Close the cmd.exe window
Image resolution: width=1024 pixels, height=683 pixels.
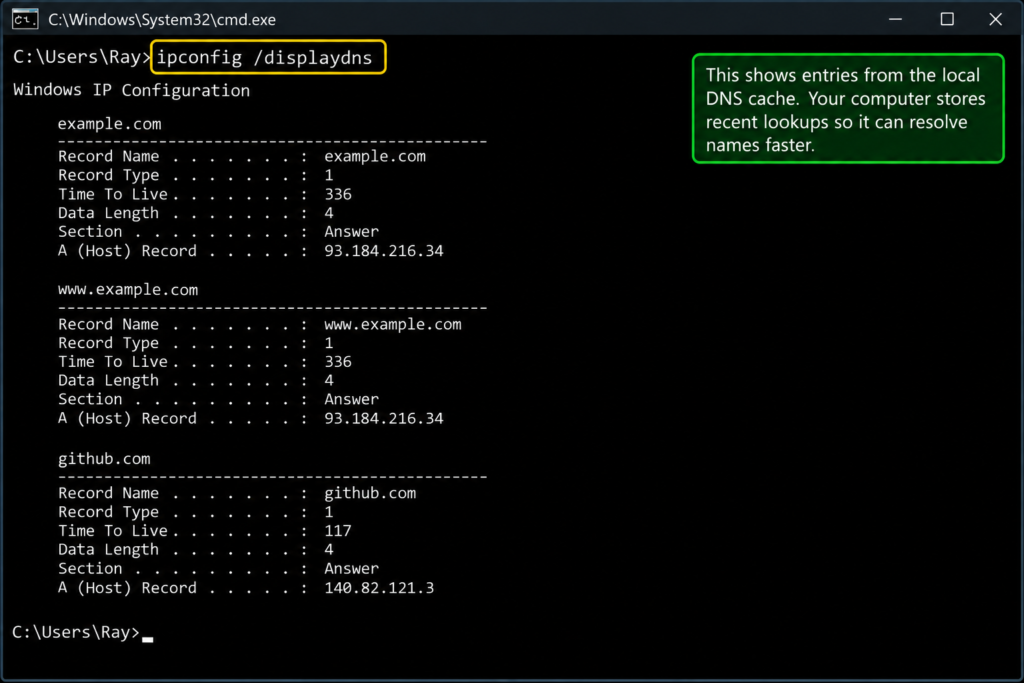[x=995, y=20]
